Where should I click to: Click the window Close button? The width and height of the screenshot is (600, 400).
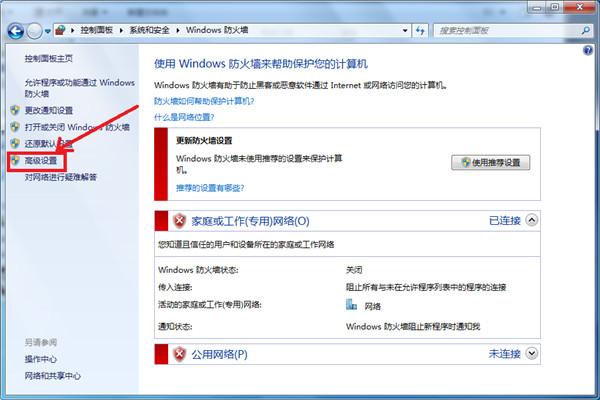(579, 7)
